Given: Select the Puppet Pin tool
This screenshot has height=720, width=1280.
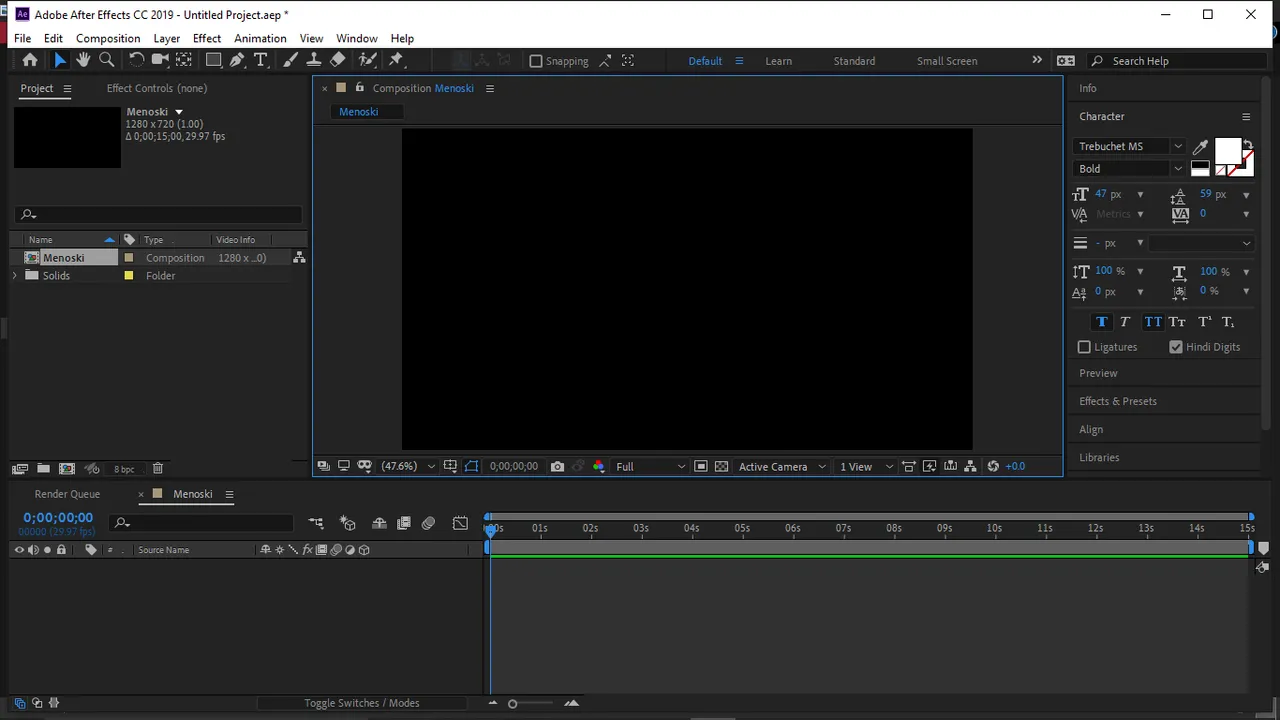Looking at the screenshot, I should (396, 60).
